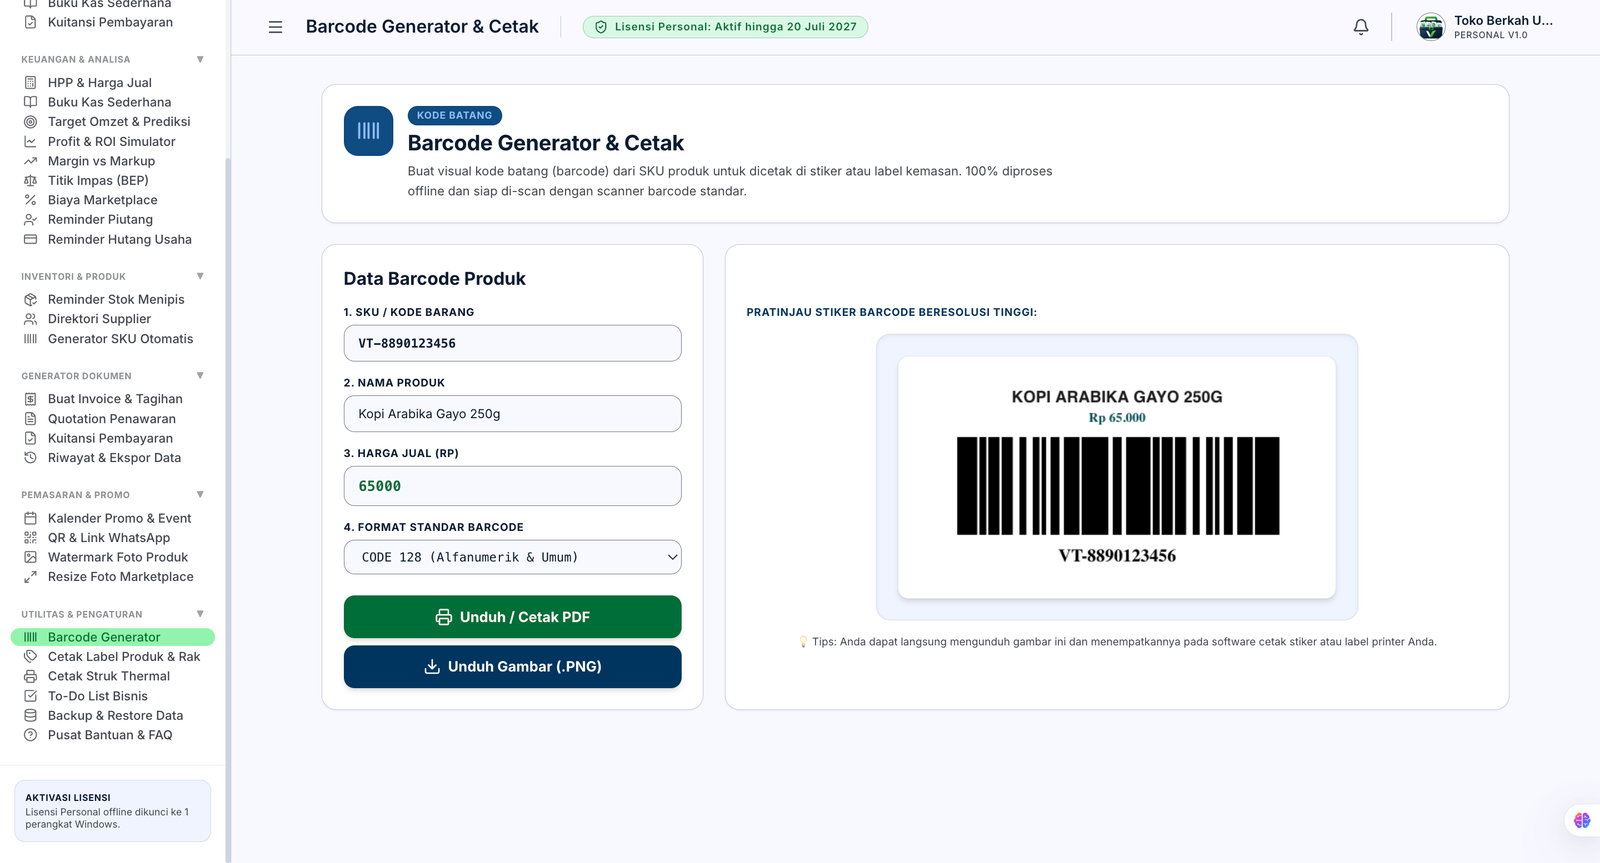Click the VT-8890123456 code below barcode
This screenshot has width=1600, height=863.
pos(1117,556)
